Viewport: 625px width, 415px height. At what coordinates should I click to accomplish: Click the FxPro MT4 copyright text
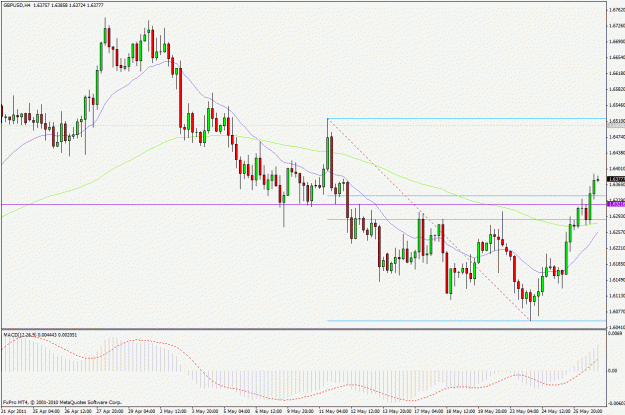point(62,402)
